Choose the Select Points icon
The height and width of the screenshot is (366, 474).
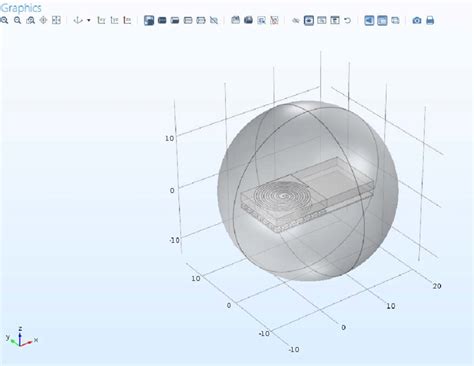tap(201, 20)
